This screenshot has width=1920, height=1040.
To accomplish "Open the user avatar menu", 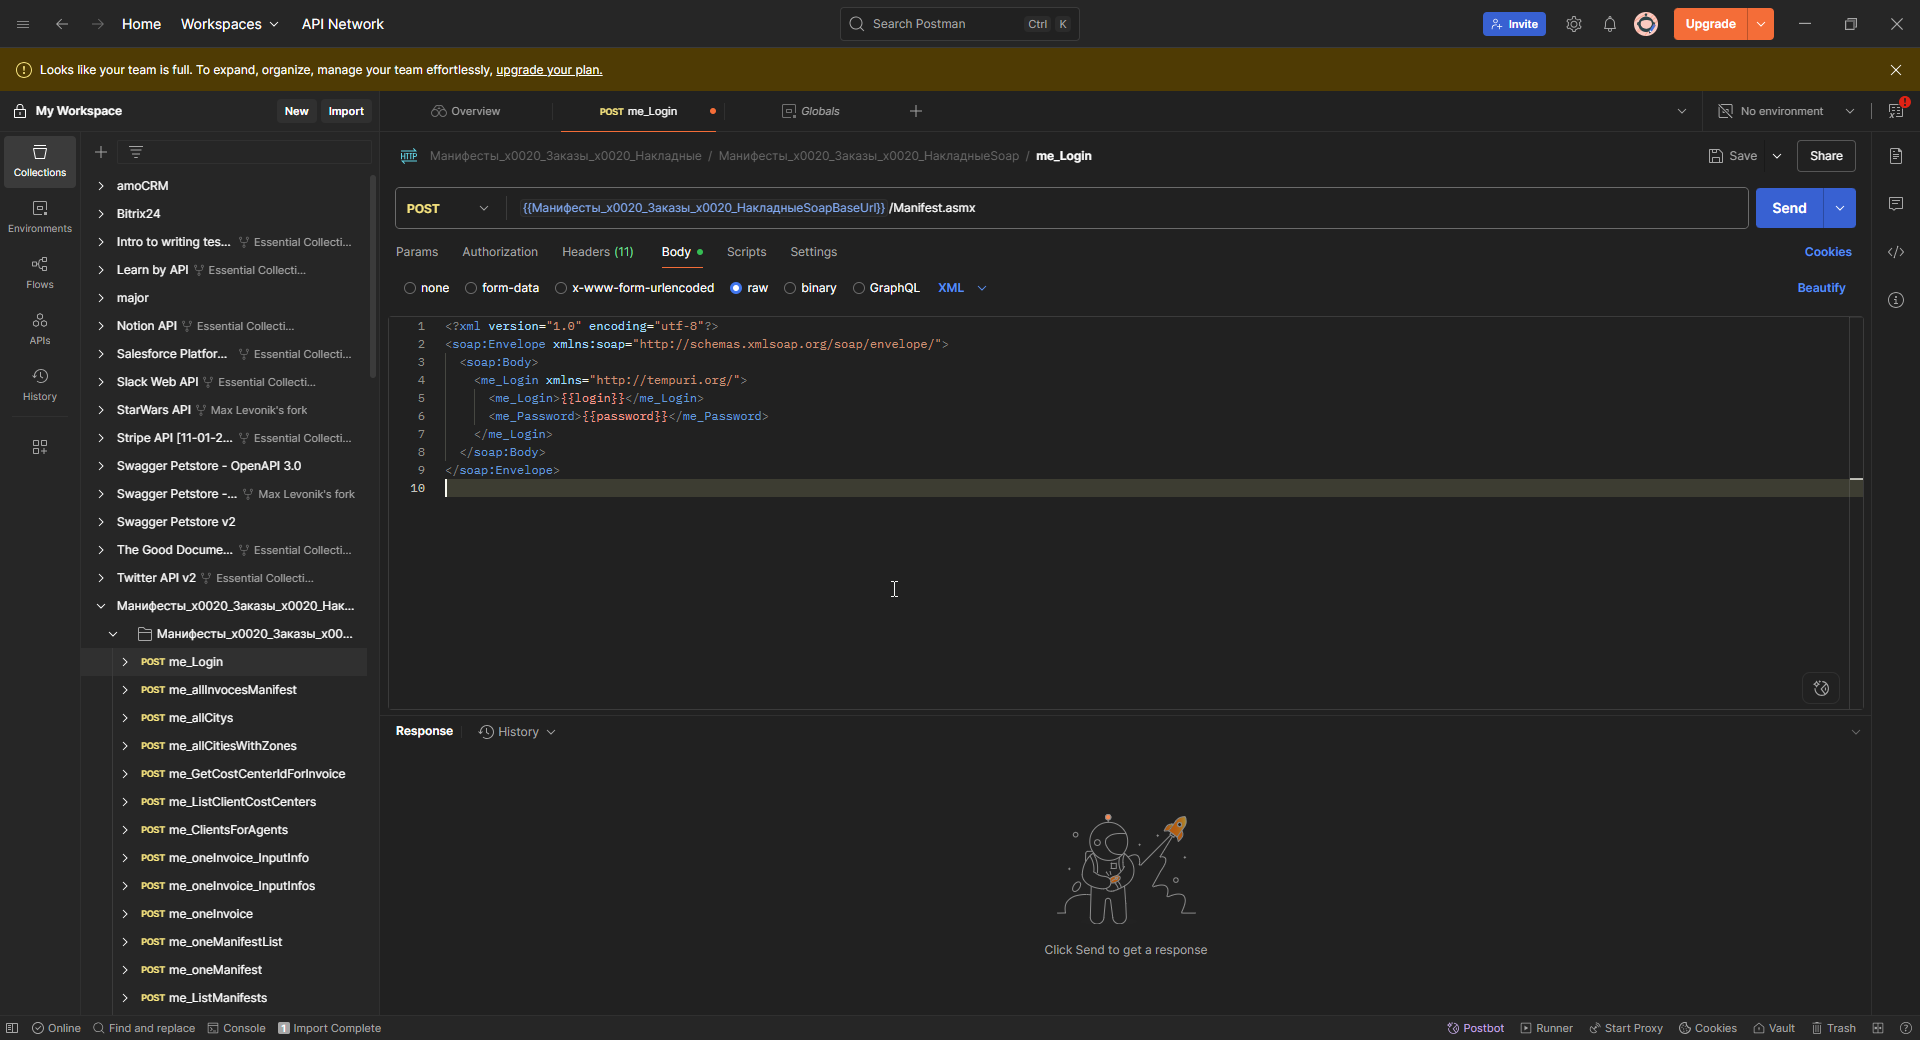I will click(x=1646, y=24).
